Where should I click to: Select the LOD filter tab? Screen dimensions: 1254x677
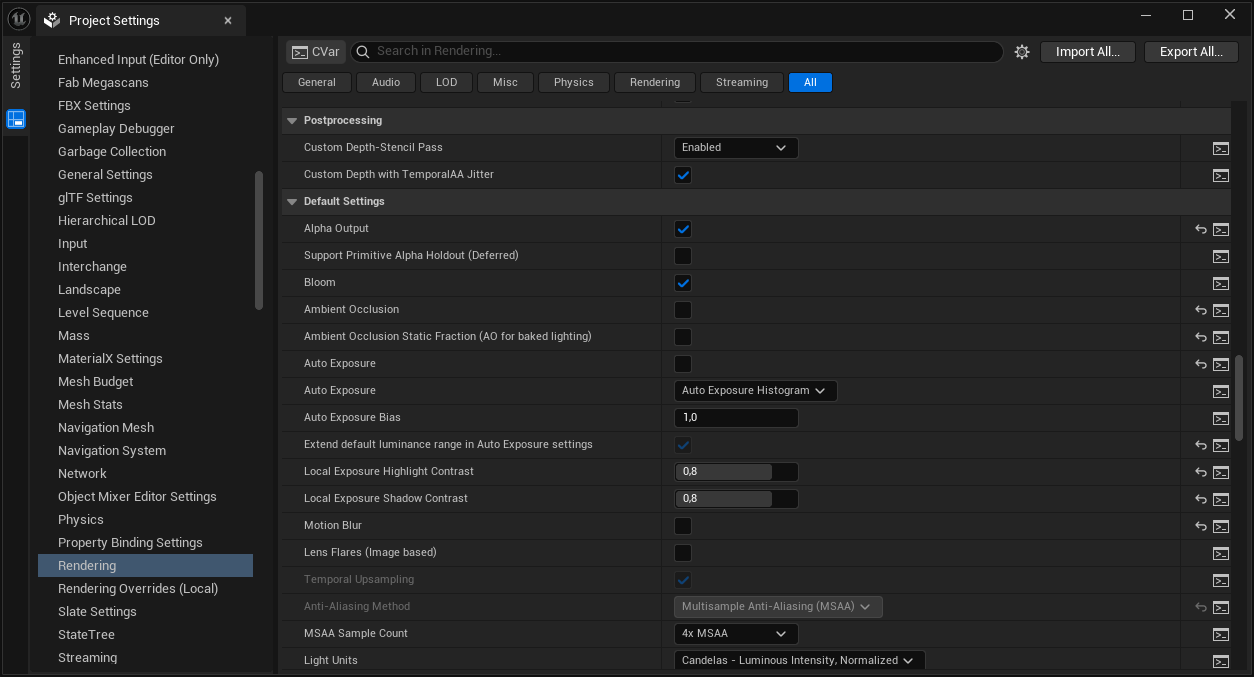tap(447, 83)
